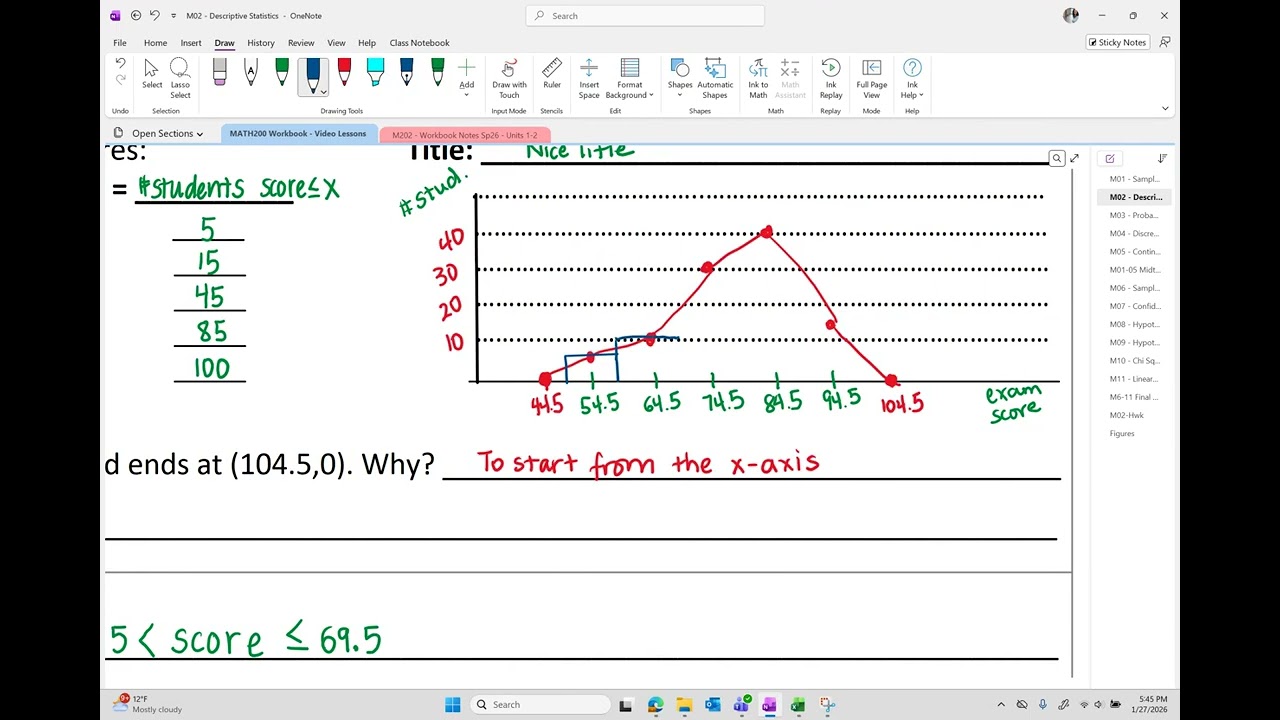
Task: Open Excel from taskbar
Action: 798,705
